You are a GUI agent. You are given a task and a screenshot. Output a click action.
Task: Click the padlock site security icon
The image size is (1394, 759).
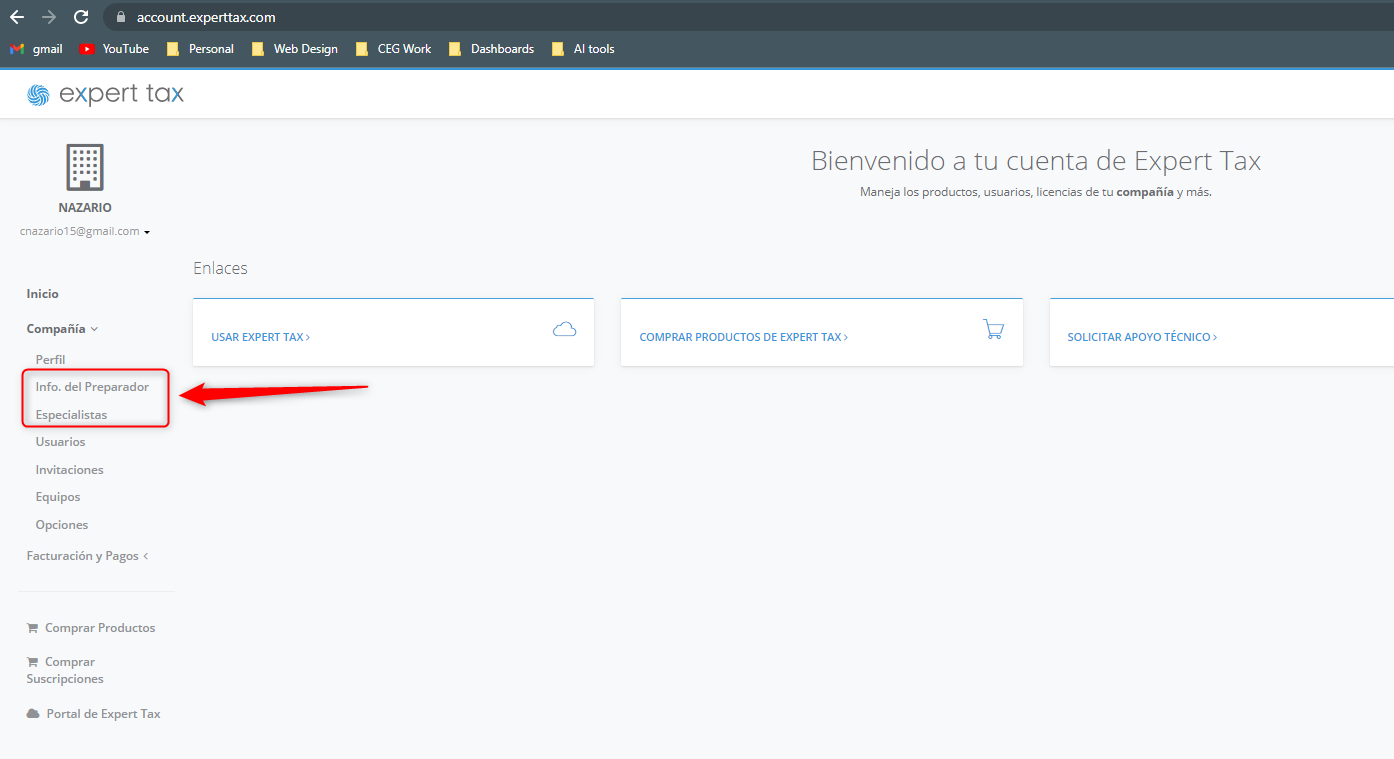pyautogui.click(x=121, y=17)
